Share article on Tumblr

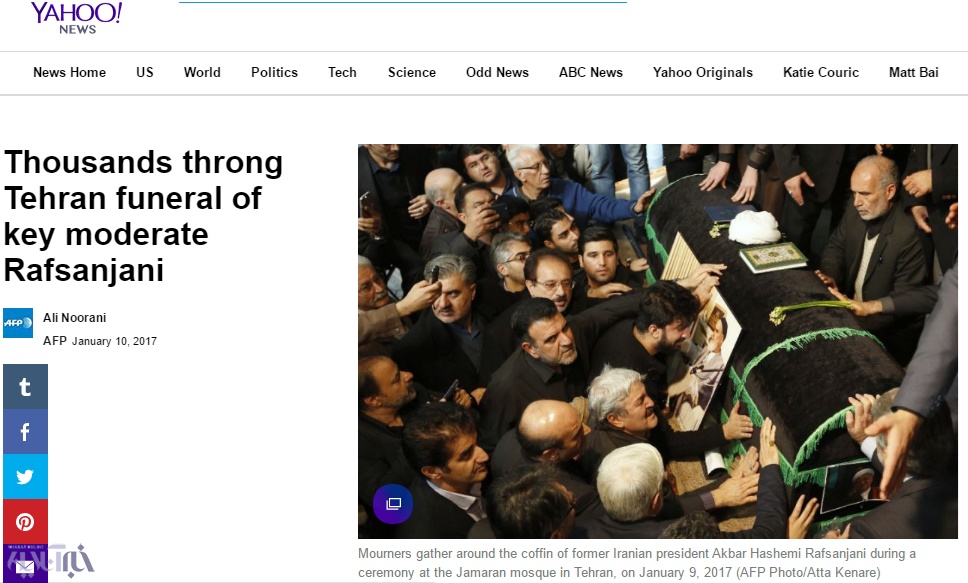[x=25, y=387]
